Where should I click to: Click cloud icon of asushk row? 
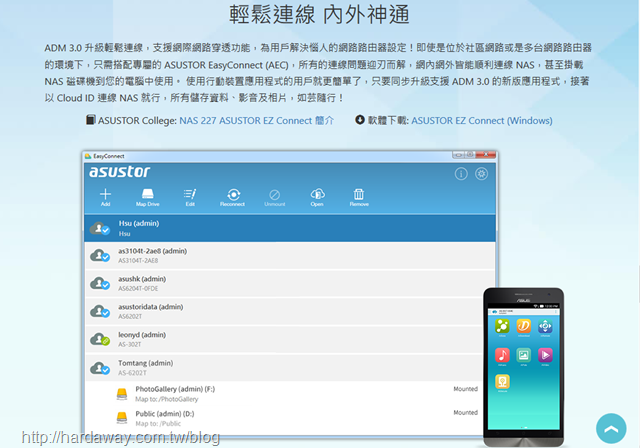(100, 284)
